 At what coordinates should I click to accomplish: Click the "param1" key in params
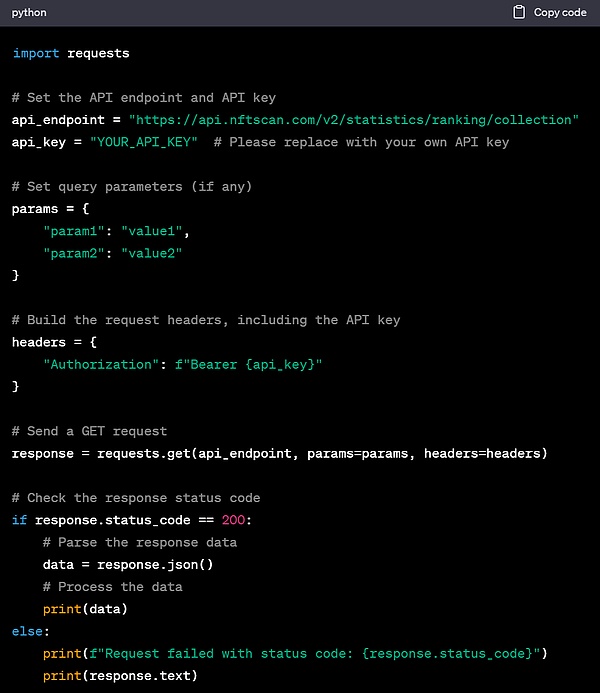tap(74, 231)
